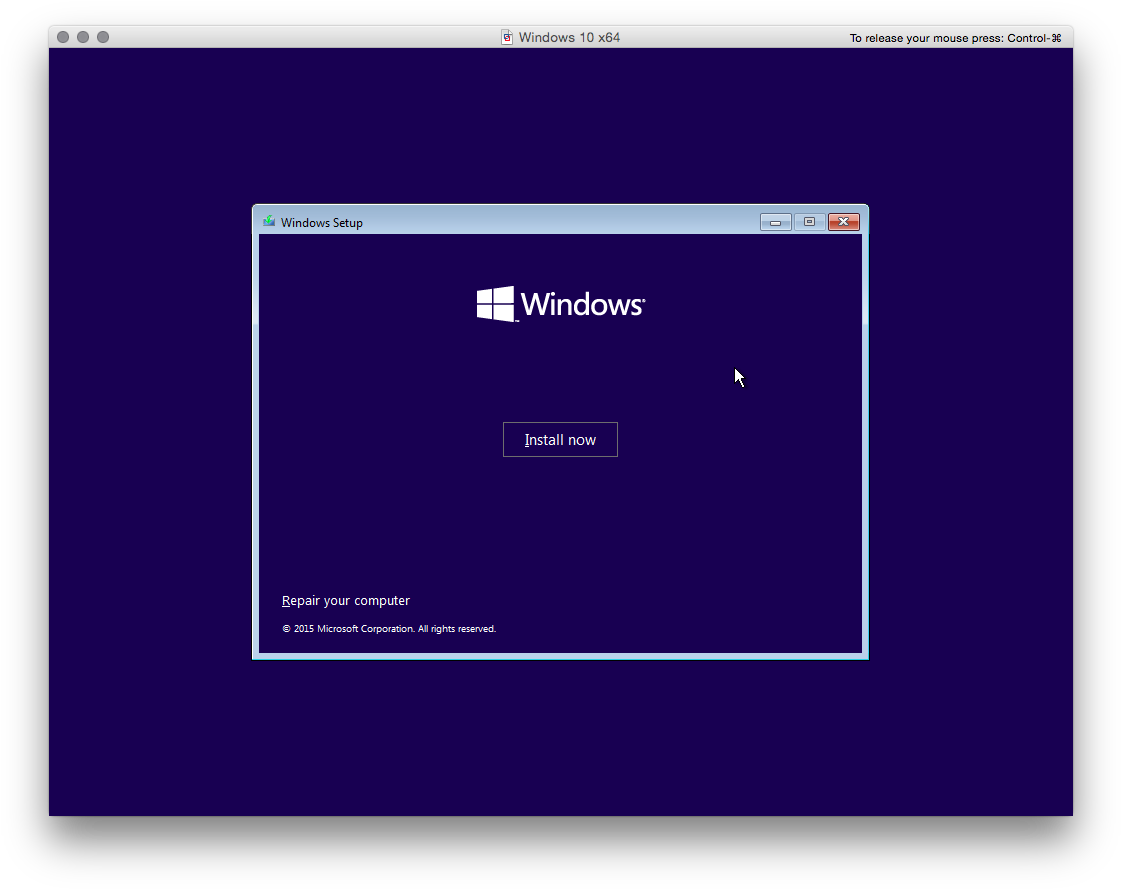Click the underlined R in Repair your computer
This screenshot has width=1121, height=889.
click(287, 600)
